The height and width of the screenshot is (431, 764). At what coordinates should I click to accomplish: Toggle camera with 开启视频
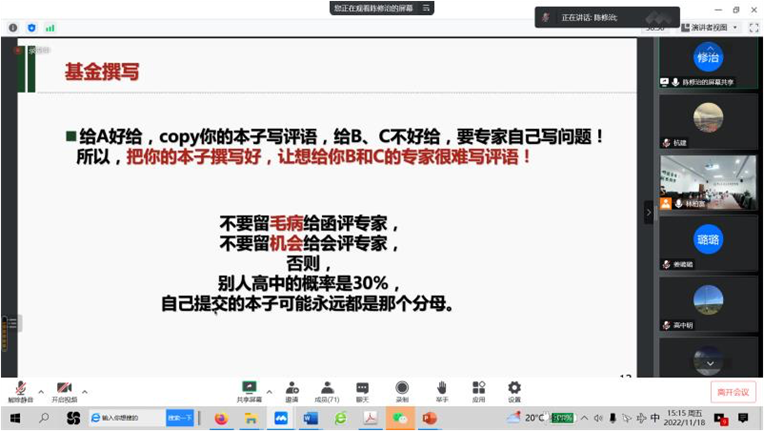[64, 390]
